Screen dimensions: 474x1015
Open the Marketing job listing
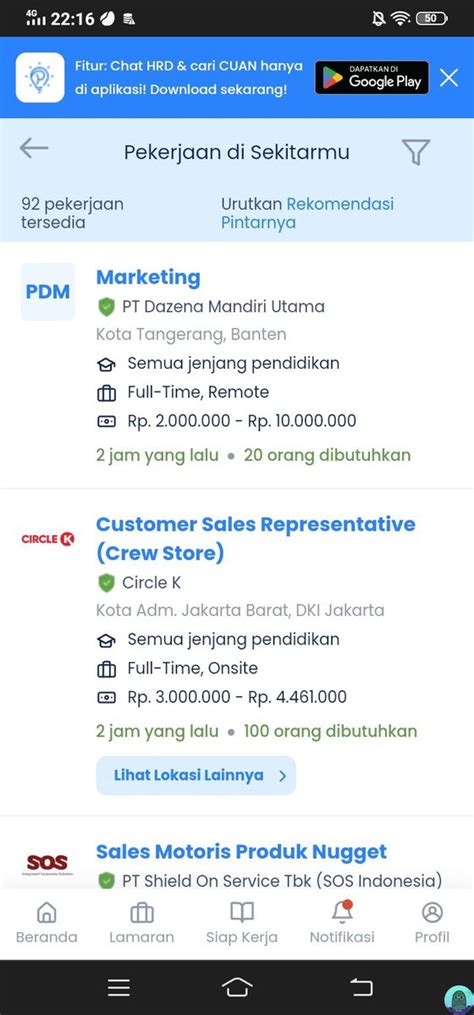pos(148,277)
